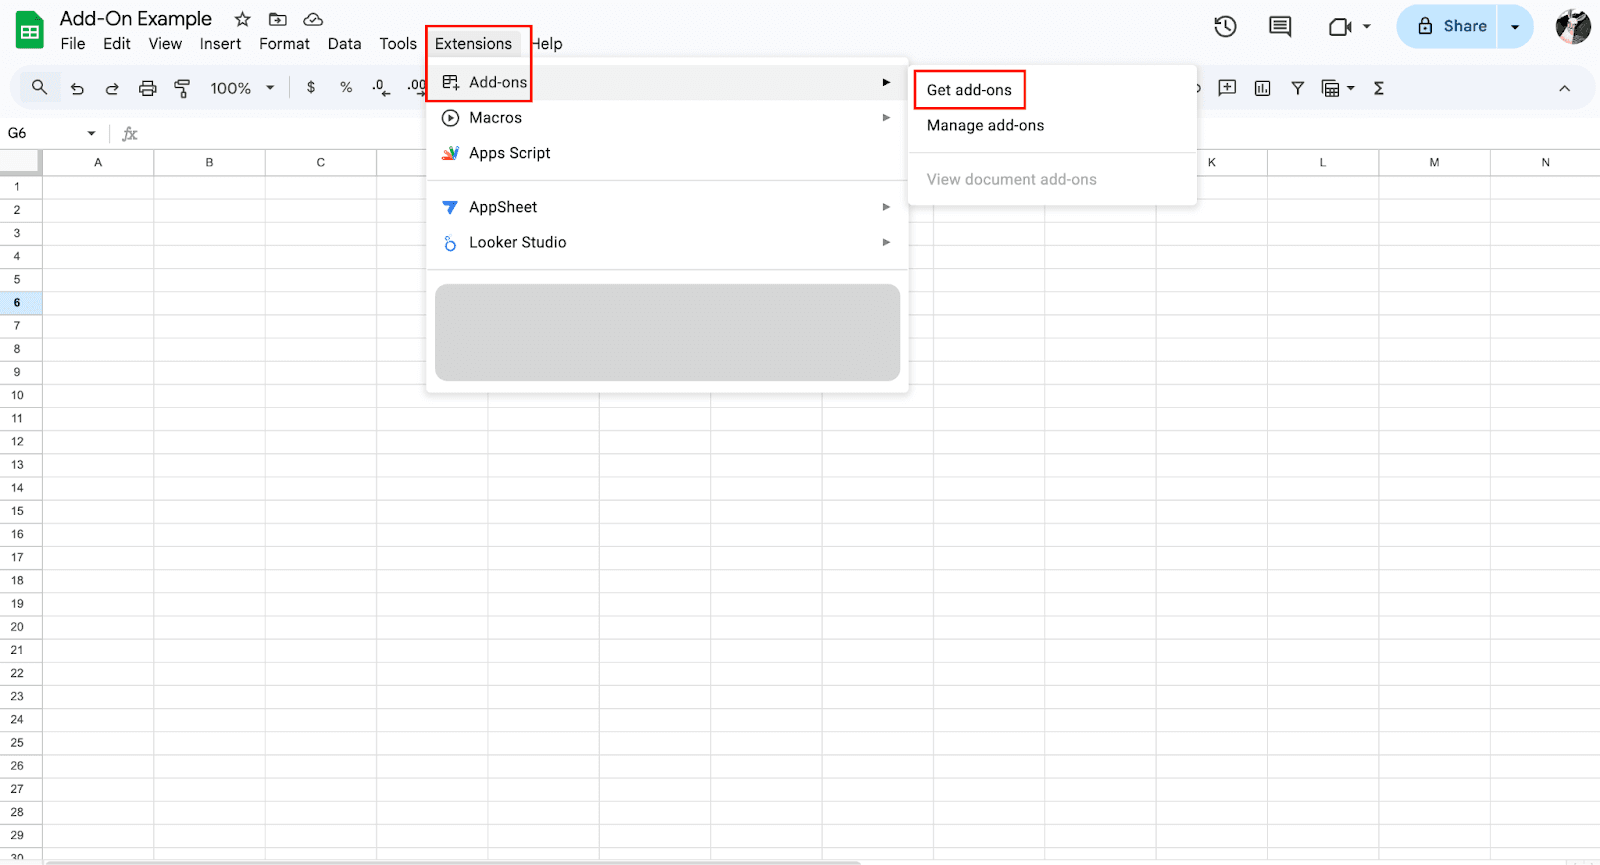Select column A header
The width and height of the screenshot is (1600, 865).
tap(98, 162)
